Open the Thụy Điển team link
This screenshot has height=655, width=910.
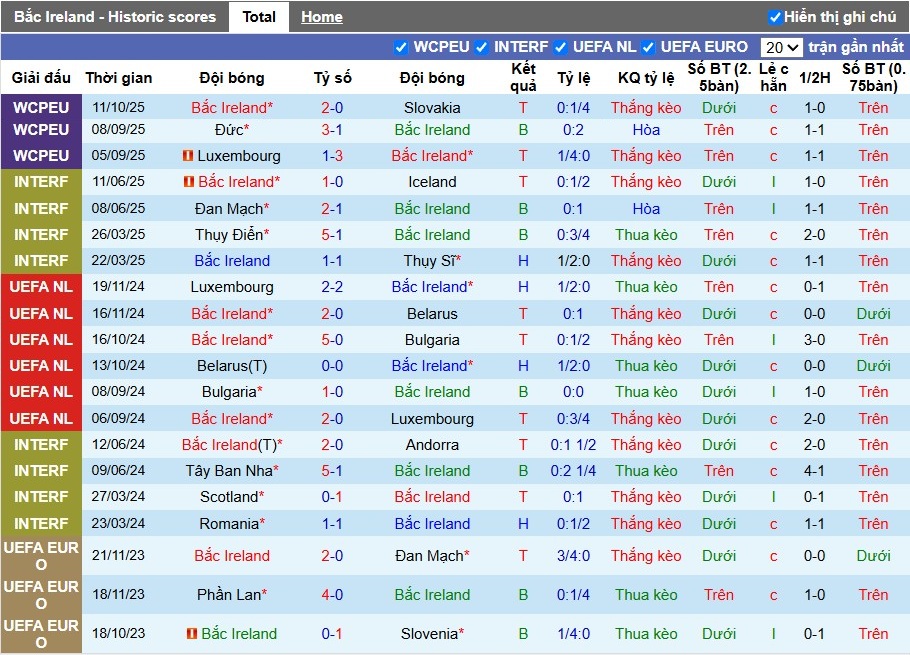[229, 235]
